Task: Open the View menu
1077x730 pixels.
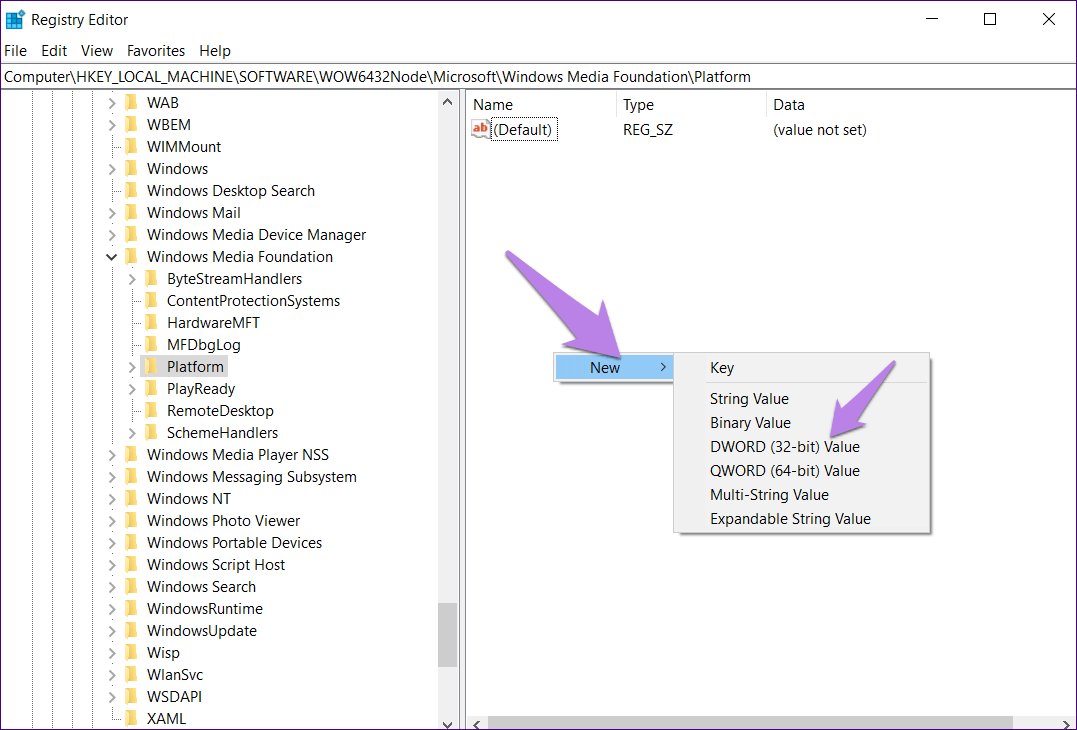Action: pos(97,51)
